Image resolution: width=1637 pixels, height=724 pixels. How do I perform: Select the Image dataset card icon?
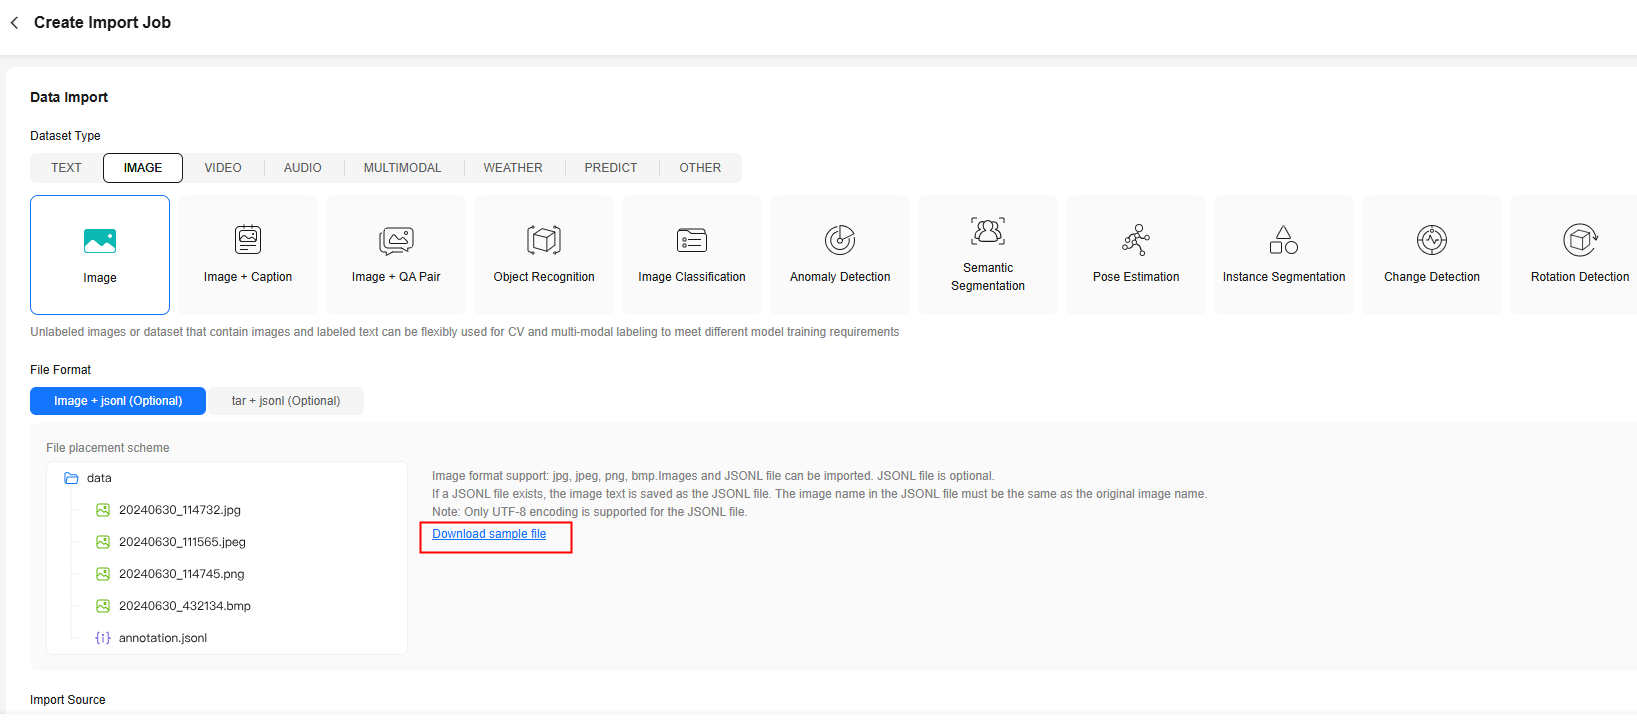(100, 241)
